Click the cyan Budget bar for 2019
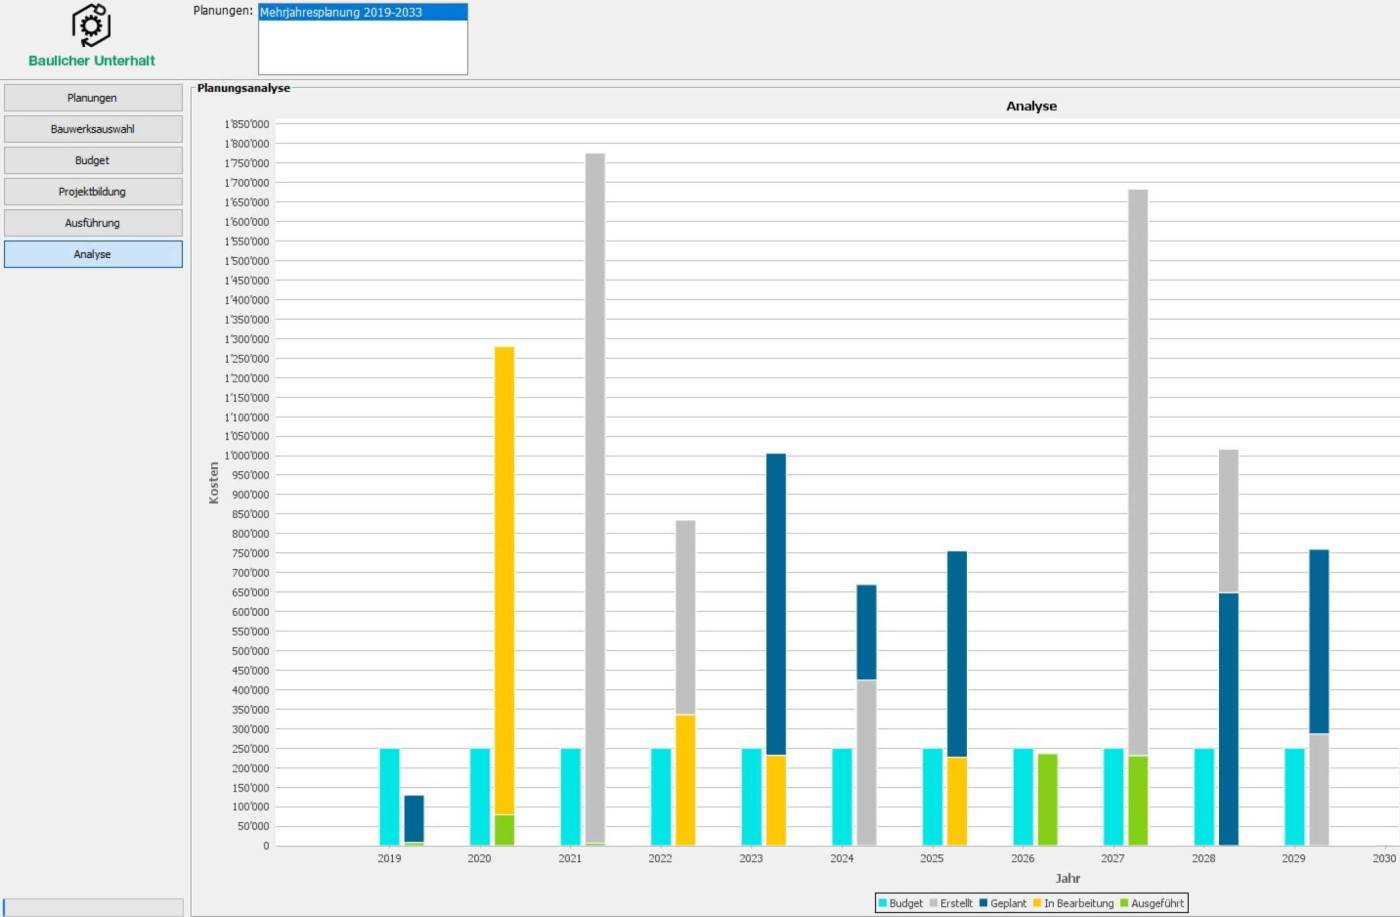Viewport: 1400px width, 917px height. click(x=389, y=797)
